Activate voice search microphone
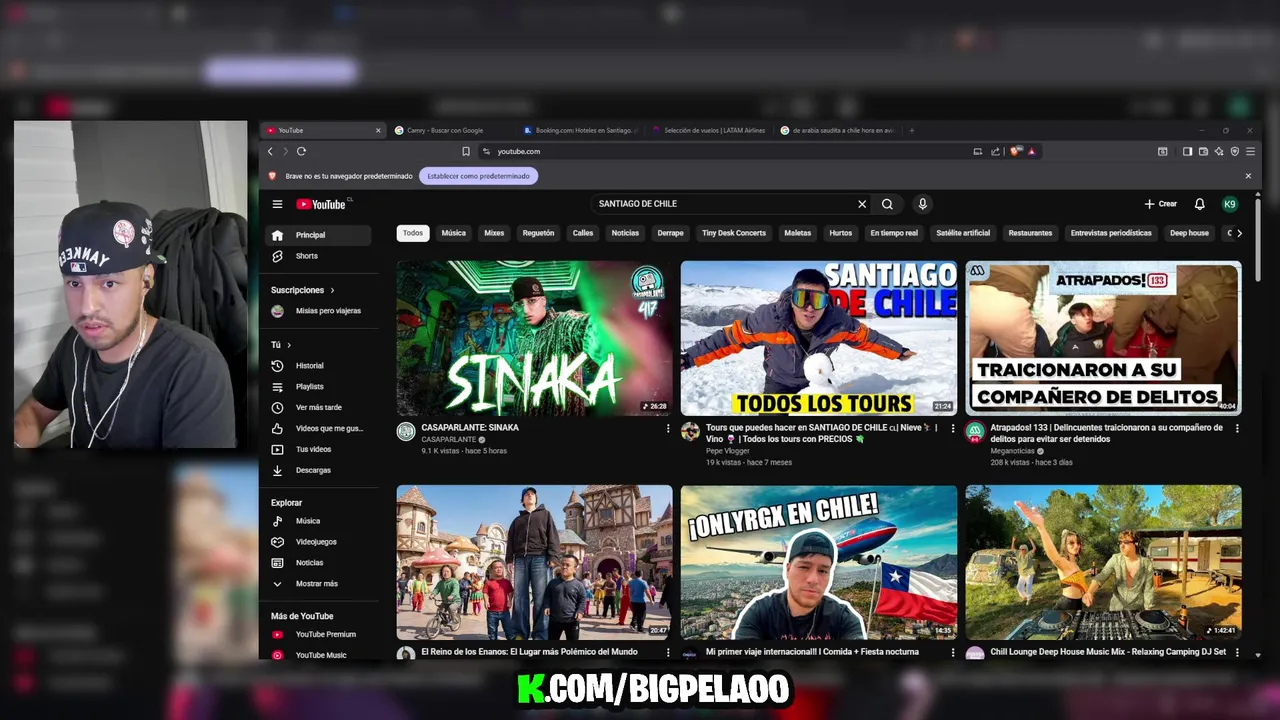 tap(922, 204)
